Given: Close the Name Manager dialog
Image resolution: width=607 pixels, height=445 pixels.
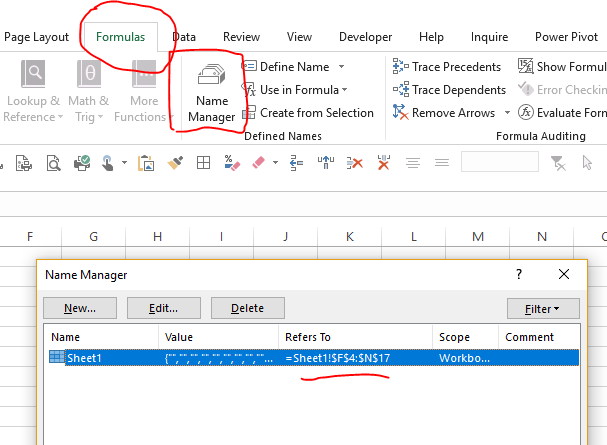Looking at the screenshot, I should [564, 274].
